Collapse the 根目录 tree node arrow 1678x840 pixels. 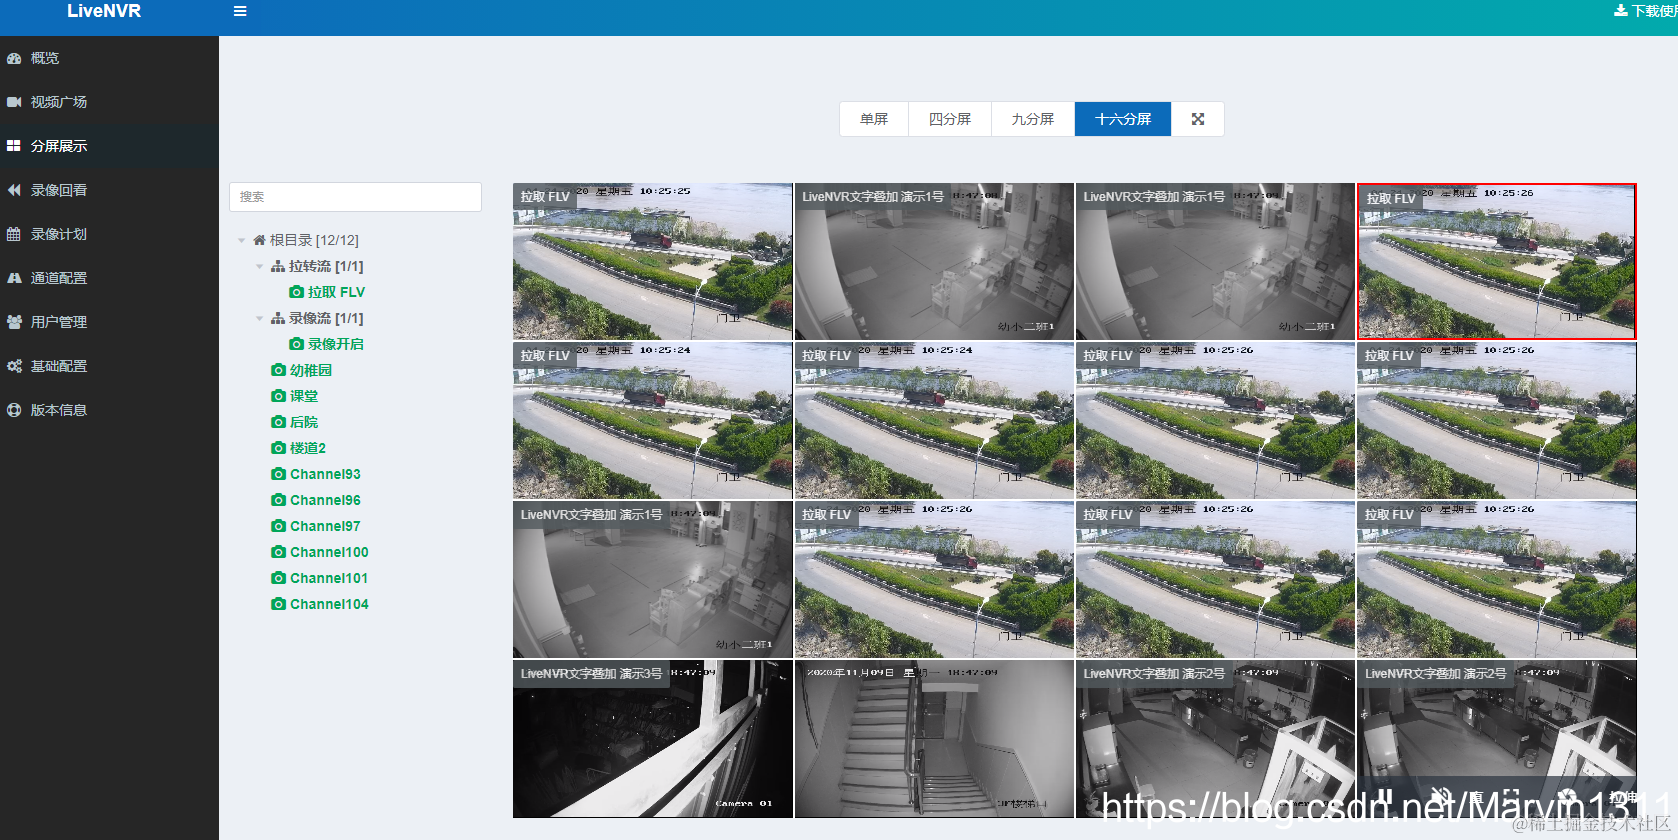point(241,240)
